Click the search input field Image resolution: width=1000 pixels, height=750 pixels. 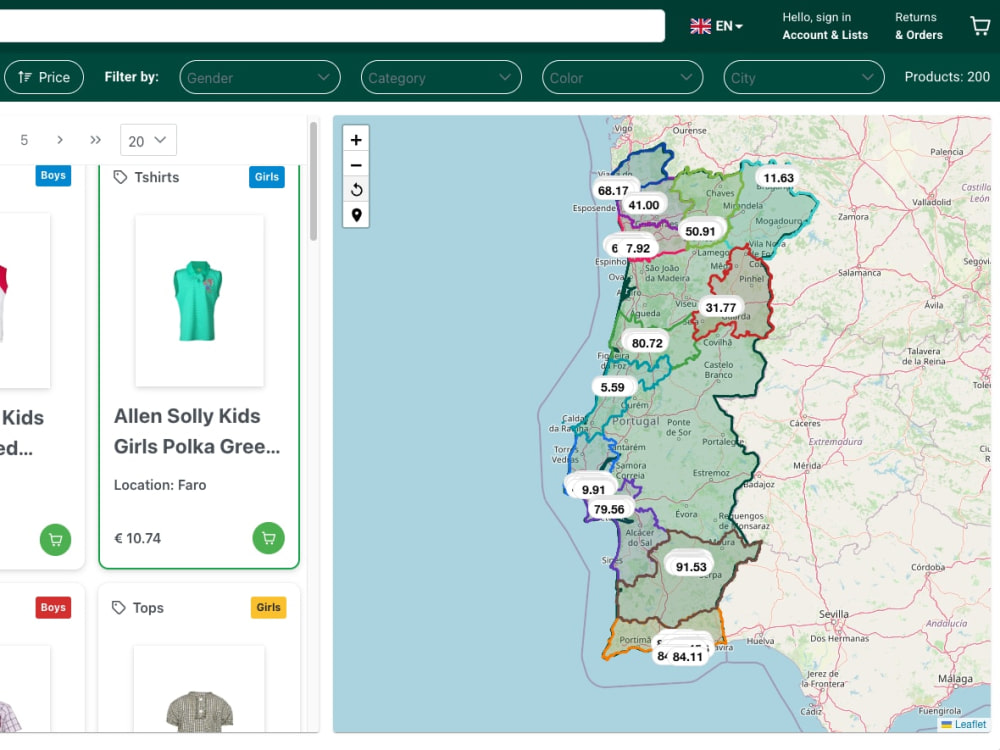pyautogui.click(x=332, y=26)
